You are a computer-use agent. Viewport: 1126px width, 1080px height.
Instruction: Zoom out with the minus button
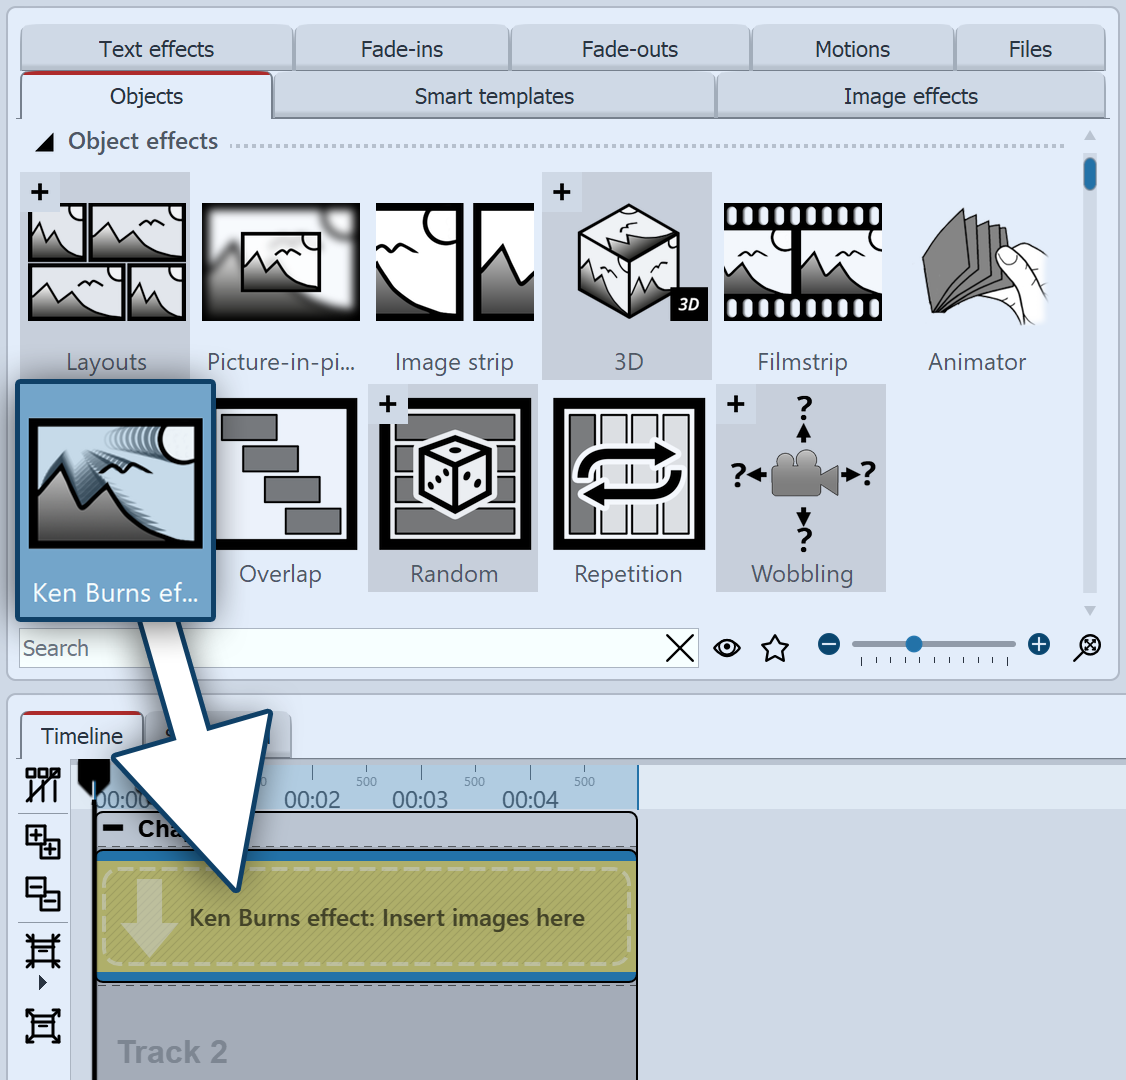pos(829,645)
